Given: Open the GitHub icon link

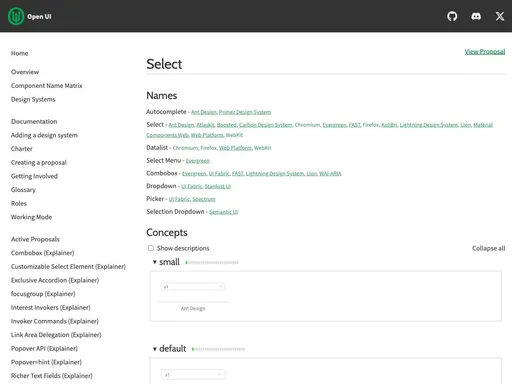Looking at the screenshot, I should click(x=452, y=16).
